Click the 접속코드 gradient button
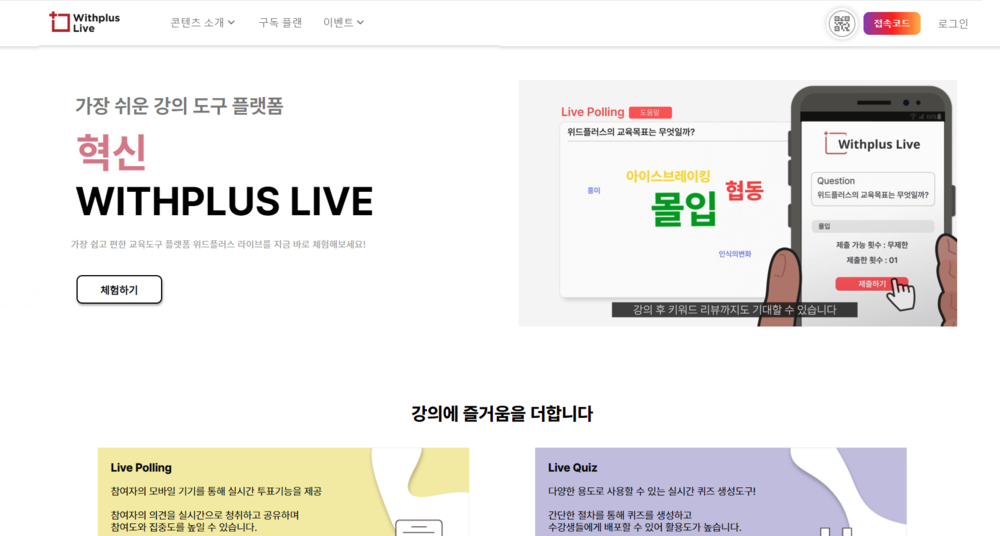Image resolution: width=1000 pixels, height=536 pixels. click(892, 24)
